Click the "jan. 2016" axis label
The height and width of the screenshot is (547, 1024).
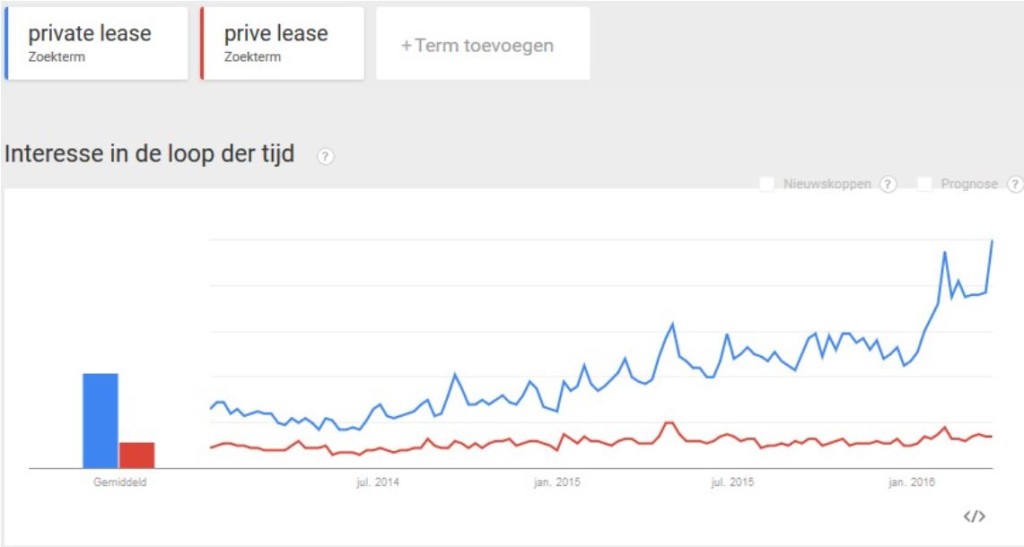[913, 483]
